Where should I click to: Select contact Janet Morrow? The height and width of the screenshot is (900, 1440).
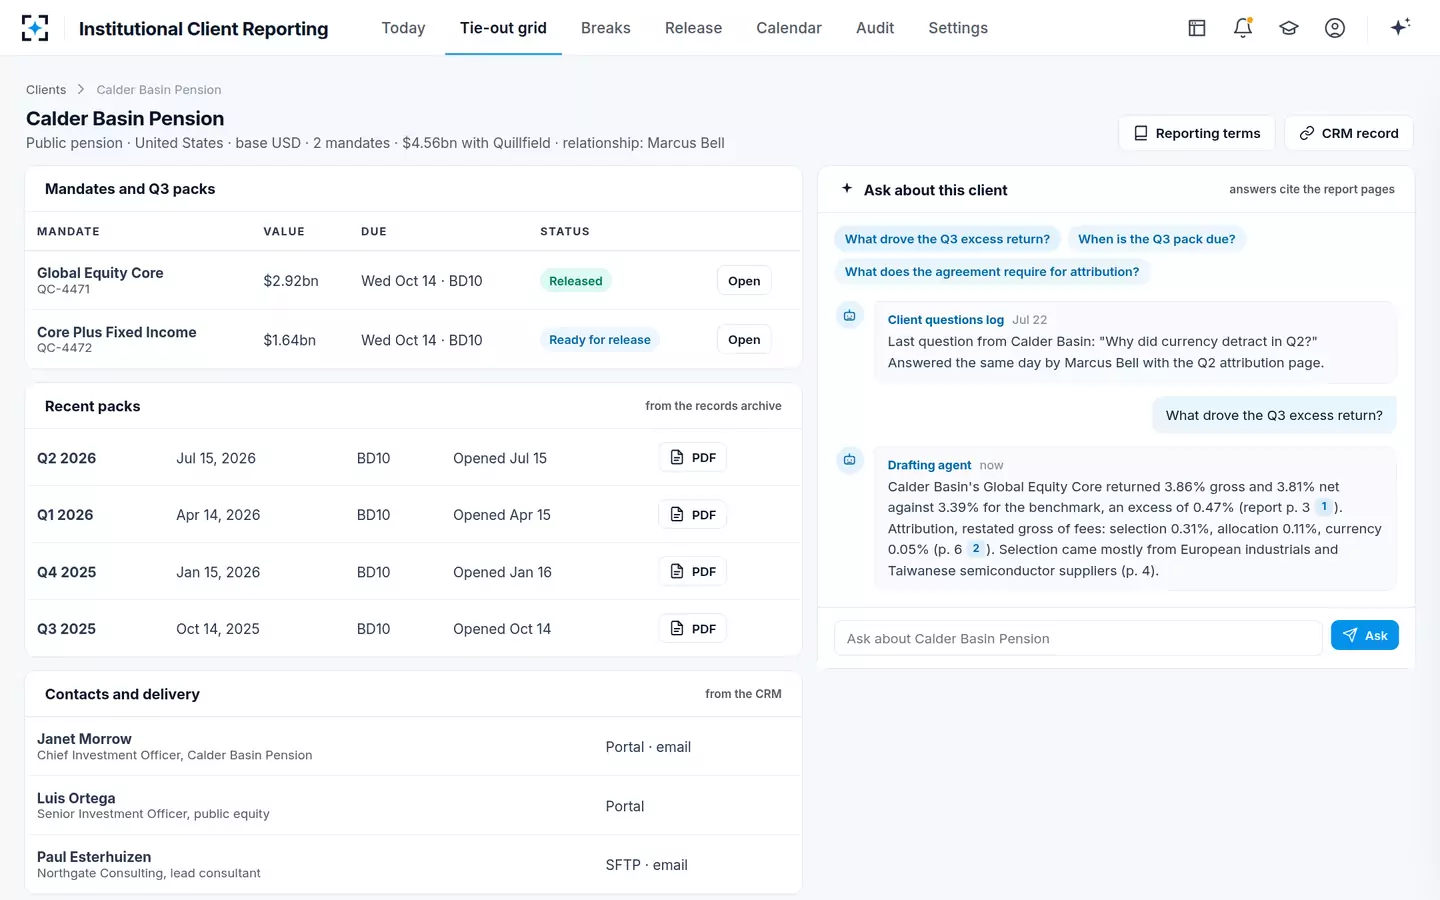(84, 739)
